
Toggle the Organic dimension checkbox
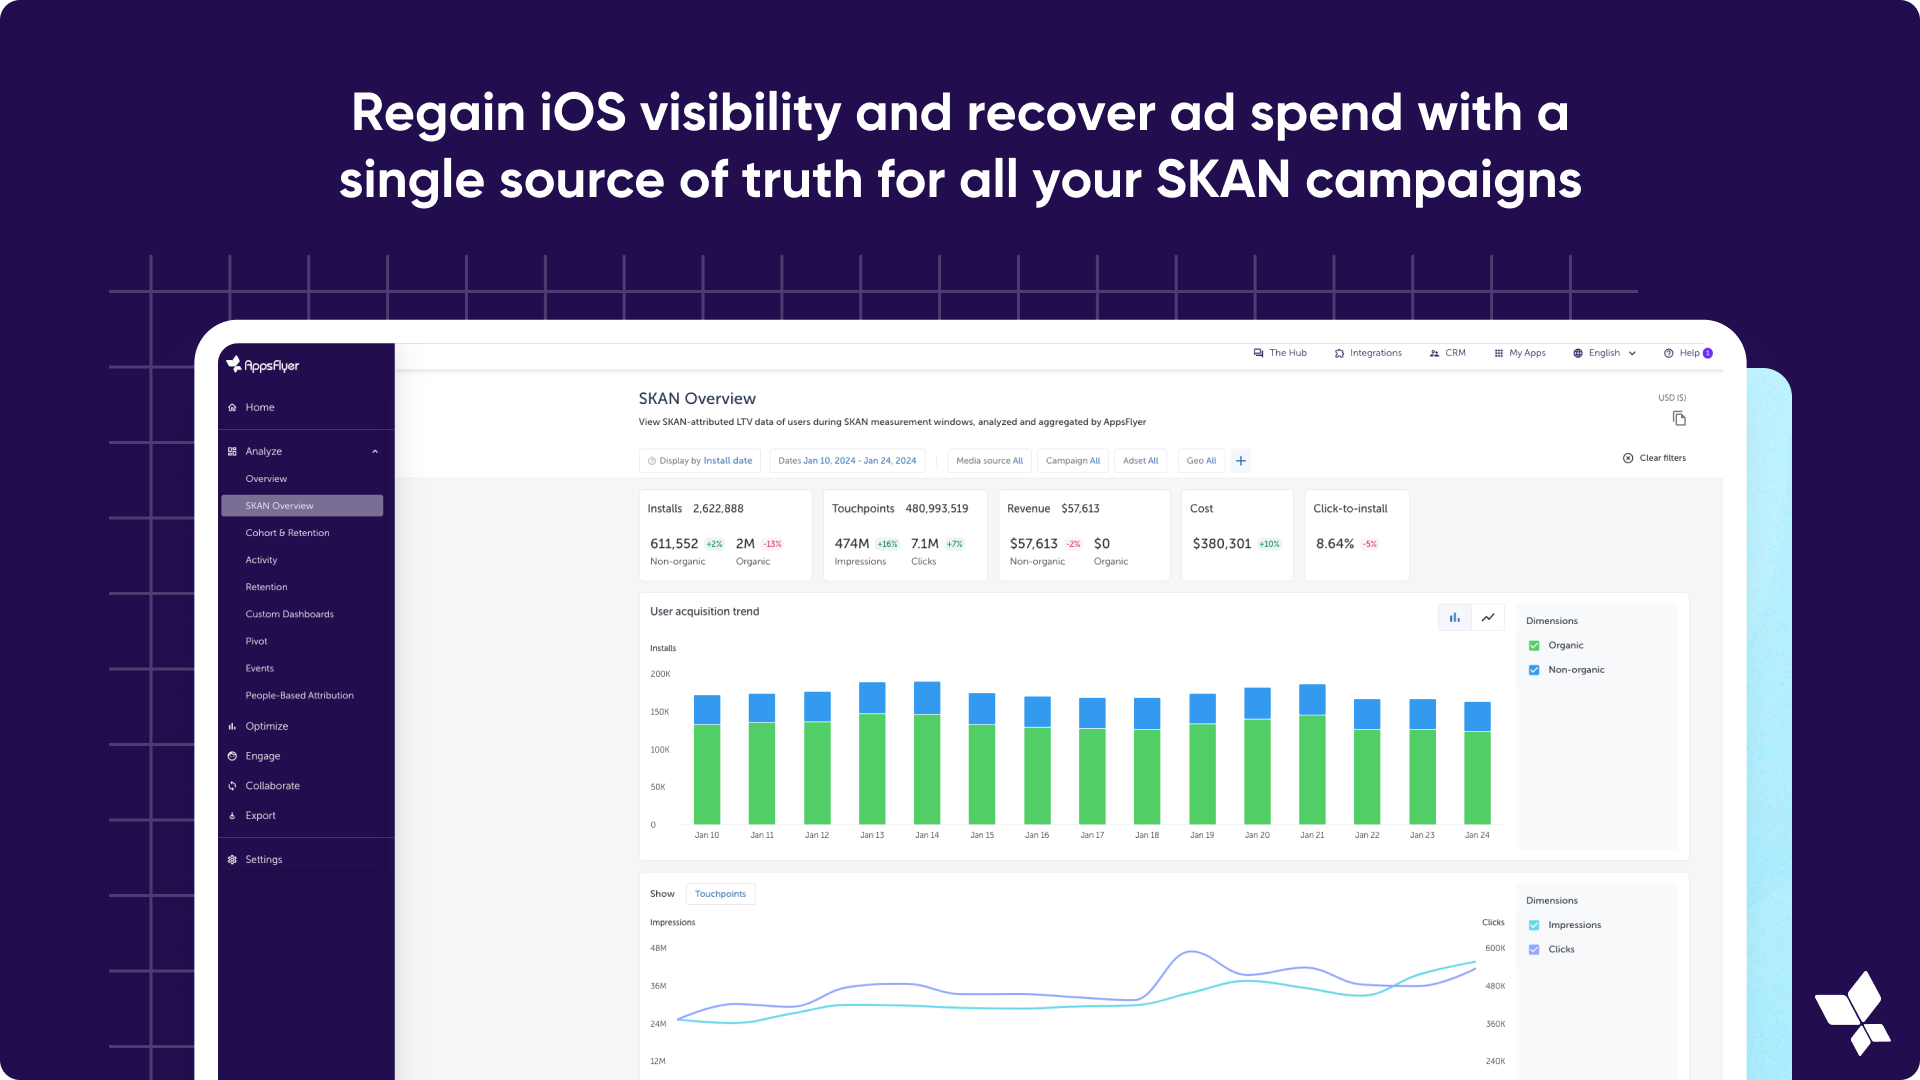pyautogui.click(x=1535, y=645)
